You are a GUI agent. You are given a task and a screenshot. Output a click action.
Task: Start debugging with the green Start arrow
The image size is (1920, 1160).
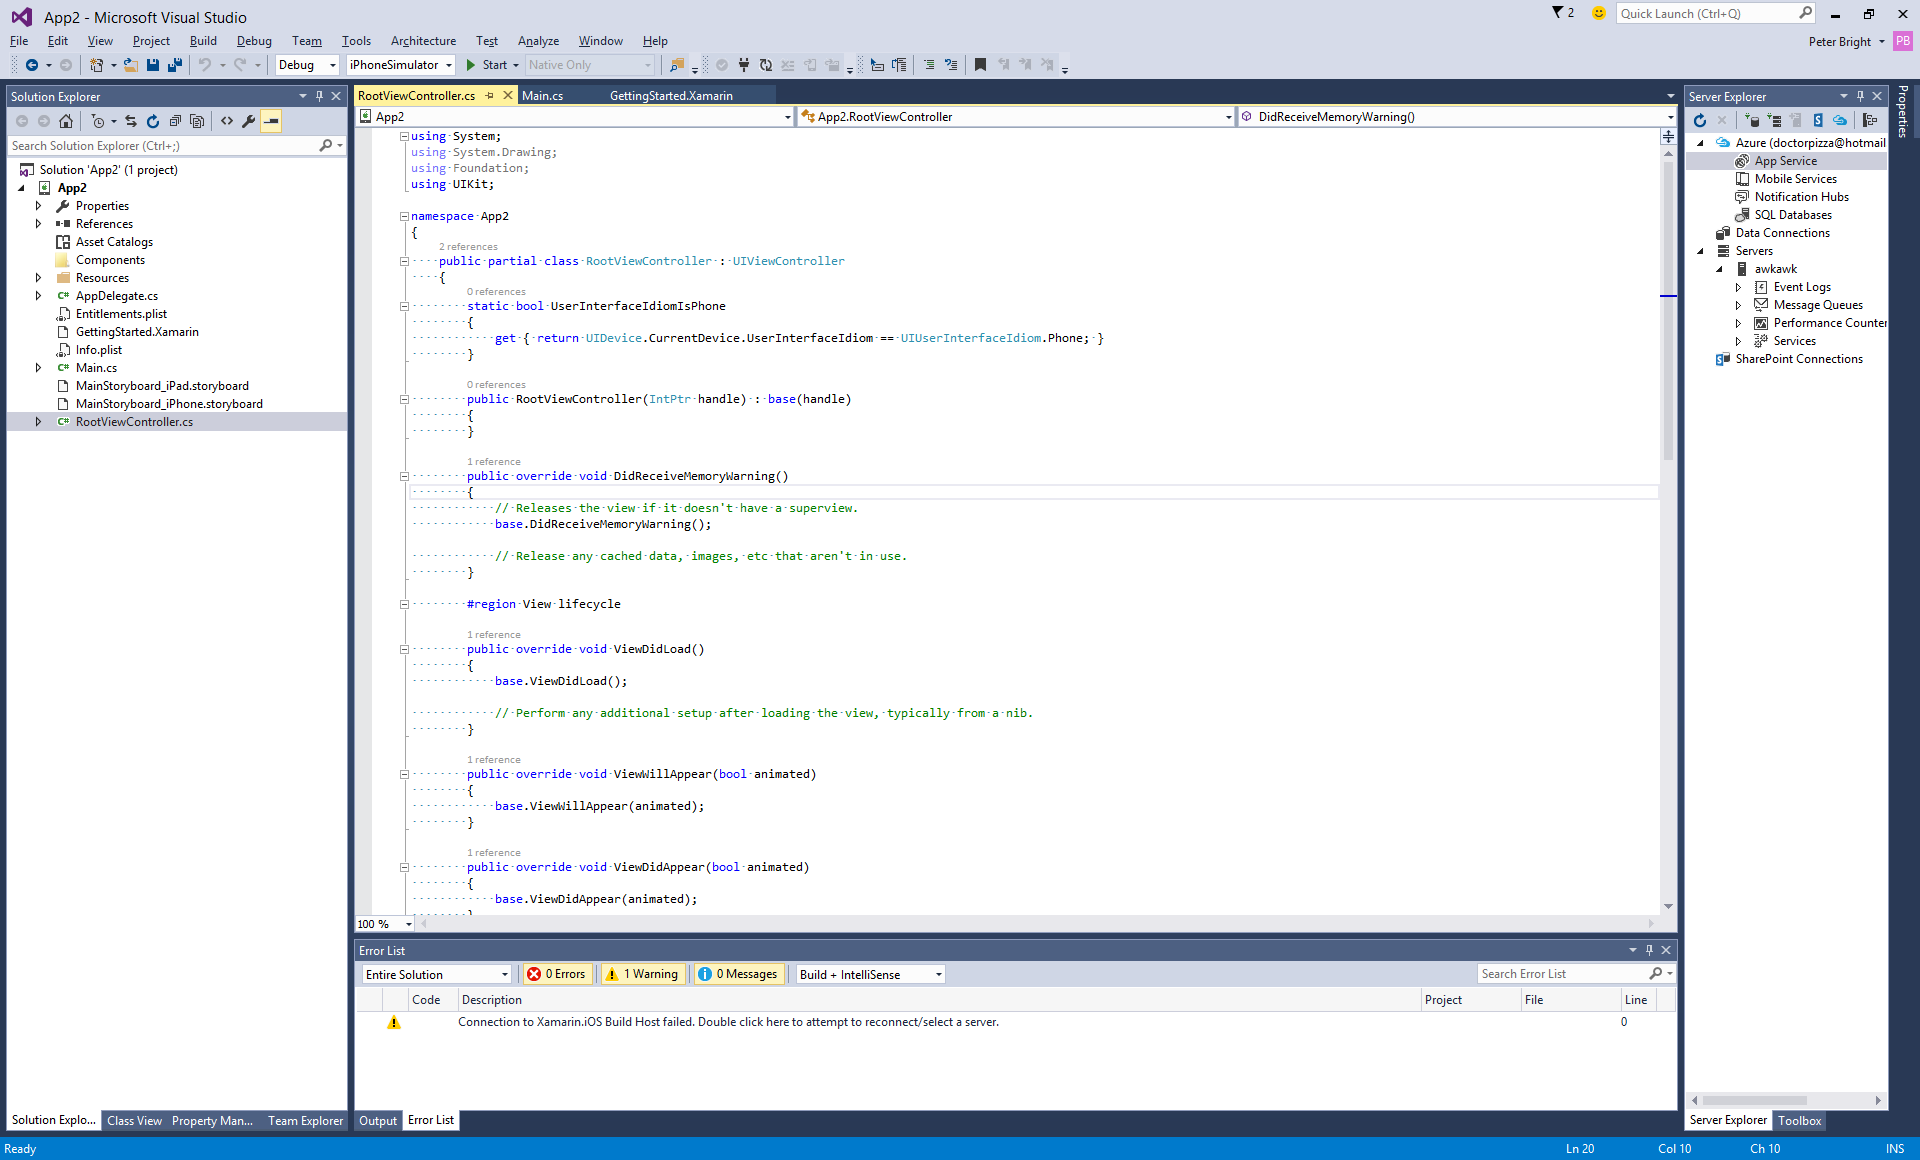point(471,65)
